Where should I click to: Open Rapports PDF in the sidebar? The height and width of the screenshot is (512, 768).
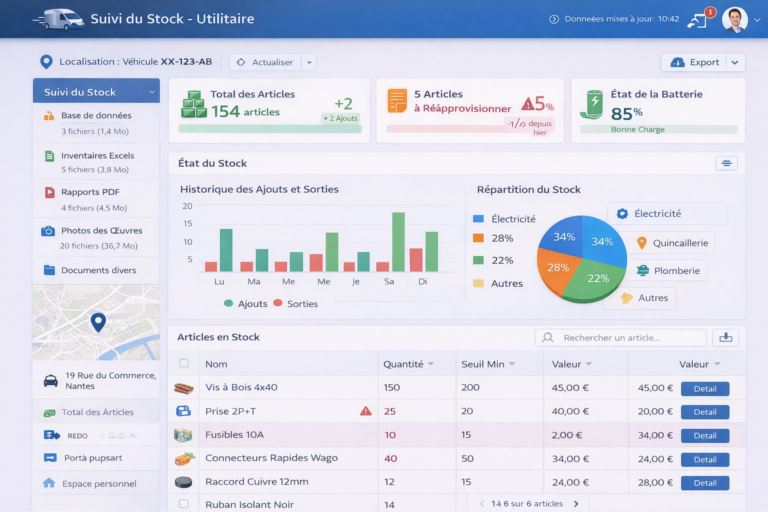pos(90,192)
